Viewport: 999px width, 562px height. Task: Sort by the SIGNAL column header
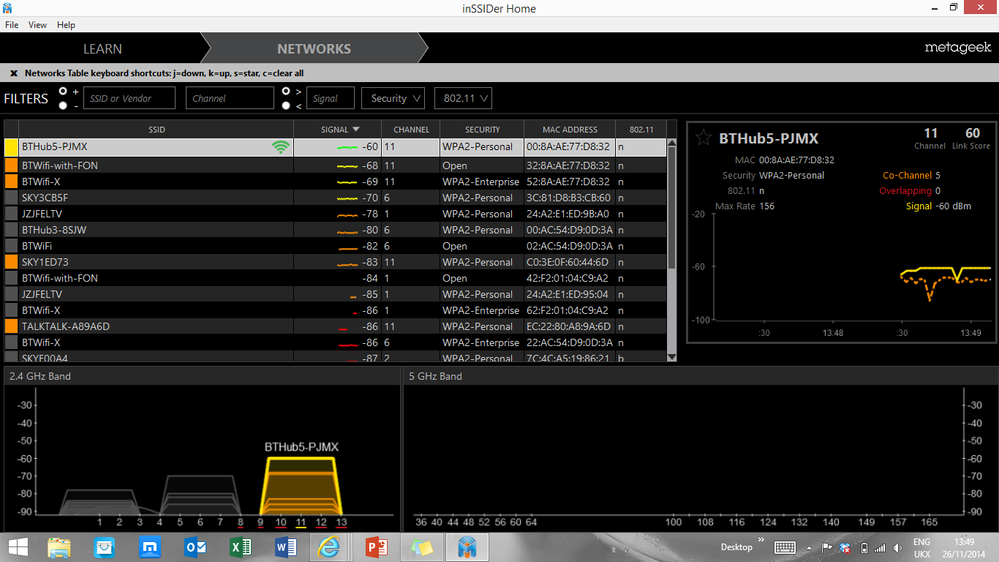pyautogui.click(x=338, y=129)
